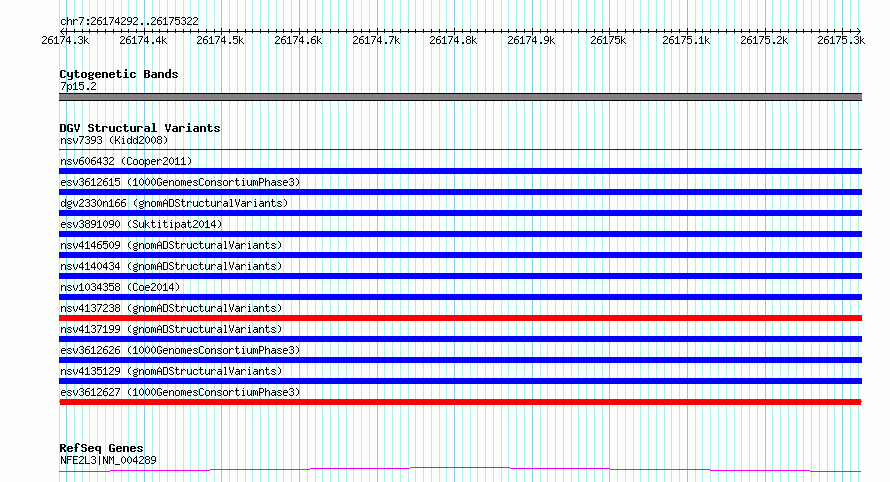Image resolution: width=890 pixels, height=482 pixels.
Task: Click the 26174.6k ruler tick label
Action: (x=298, y=41)
